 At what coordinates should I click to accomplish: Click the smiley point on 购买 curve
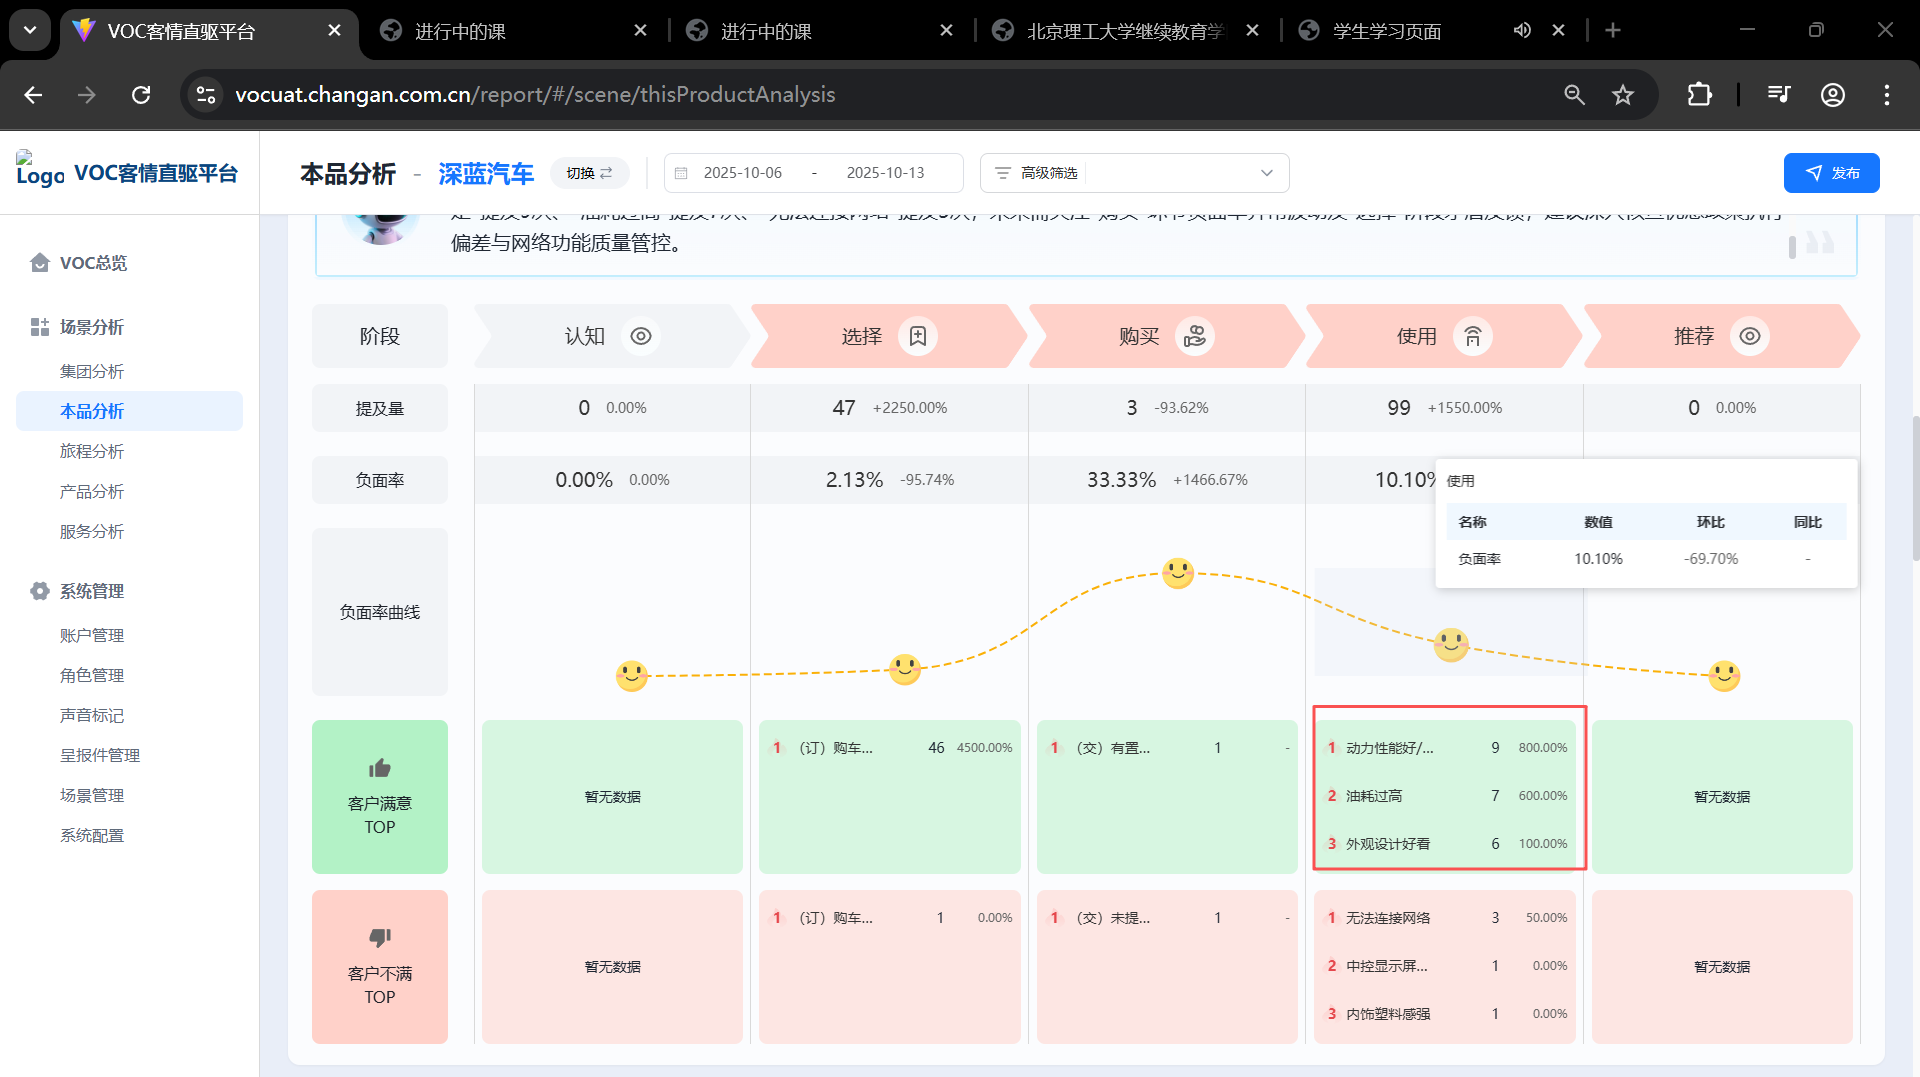(1177, 573)
